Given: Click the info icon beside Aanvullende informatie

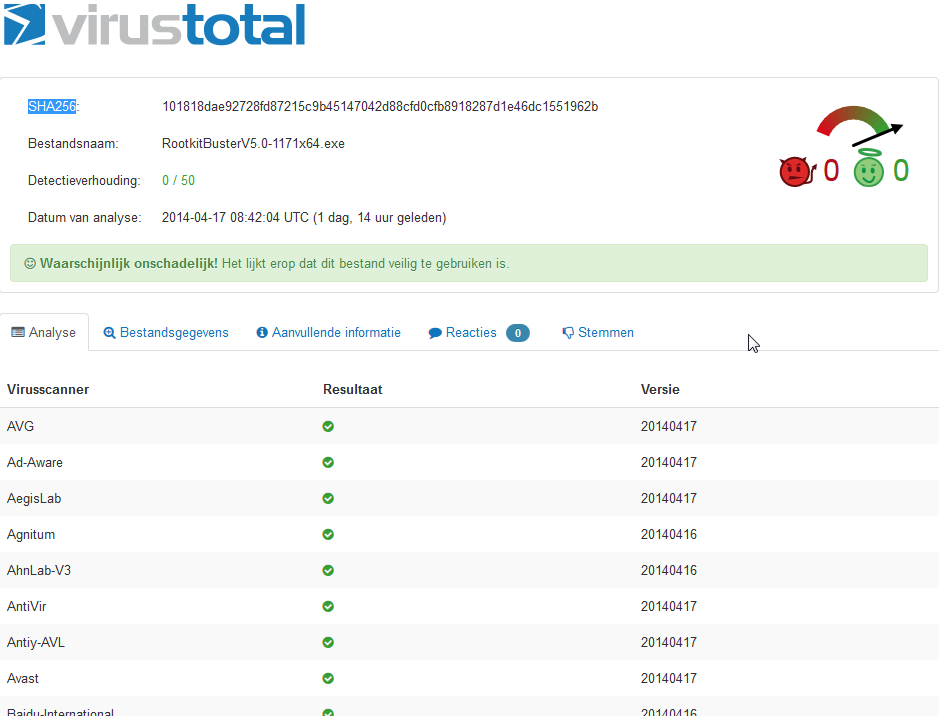Looking at the screenshot, I should pos(262,332).
